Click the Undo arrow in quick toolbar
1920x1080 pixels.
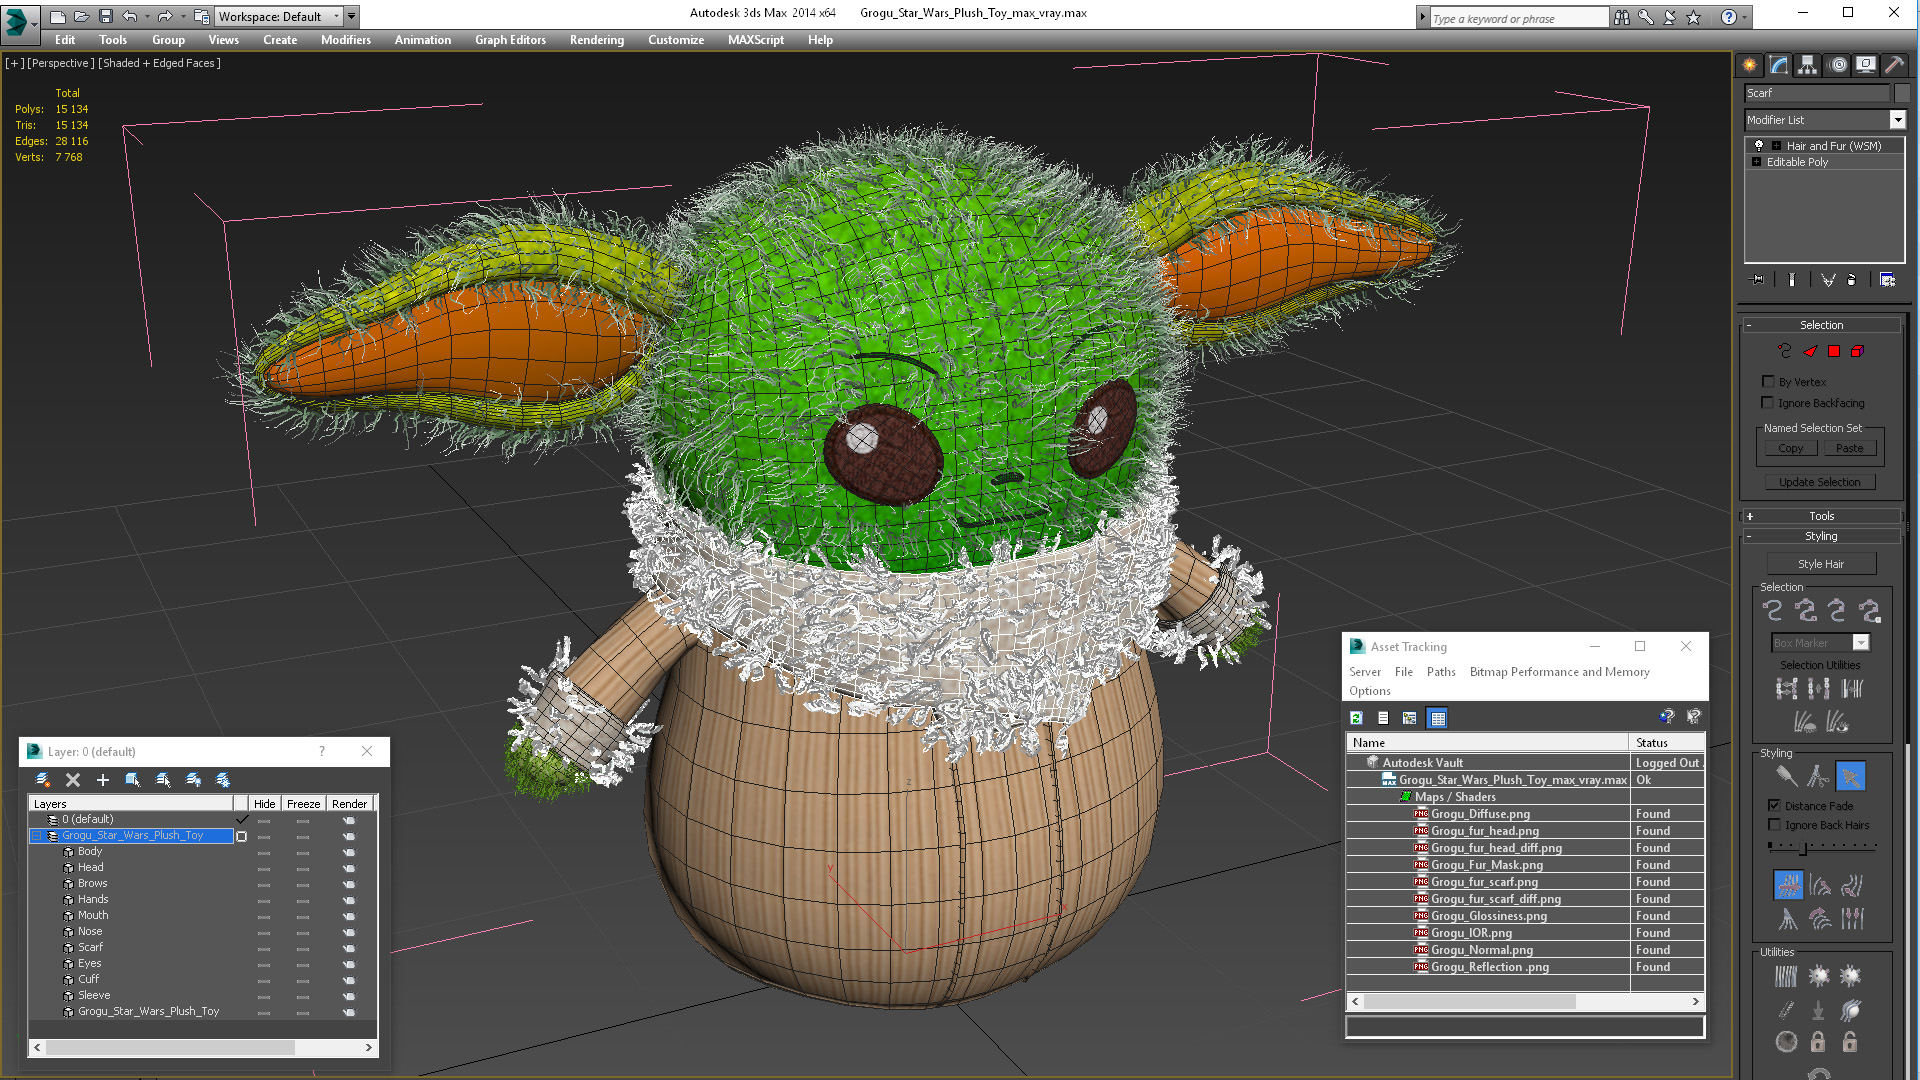pyautogui.click(x=130, y=16)
